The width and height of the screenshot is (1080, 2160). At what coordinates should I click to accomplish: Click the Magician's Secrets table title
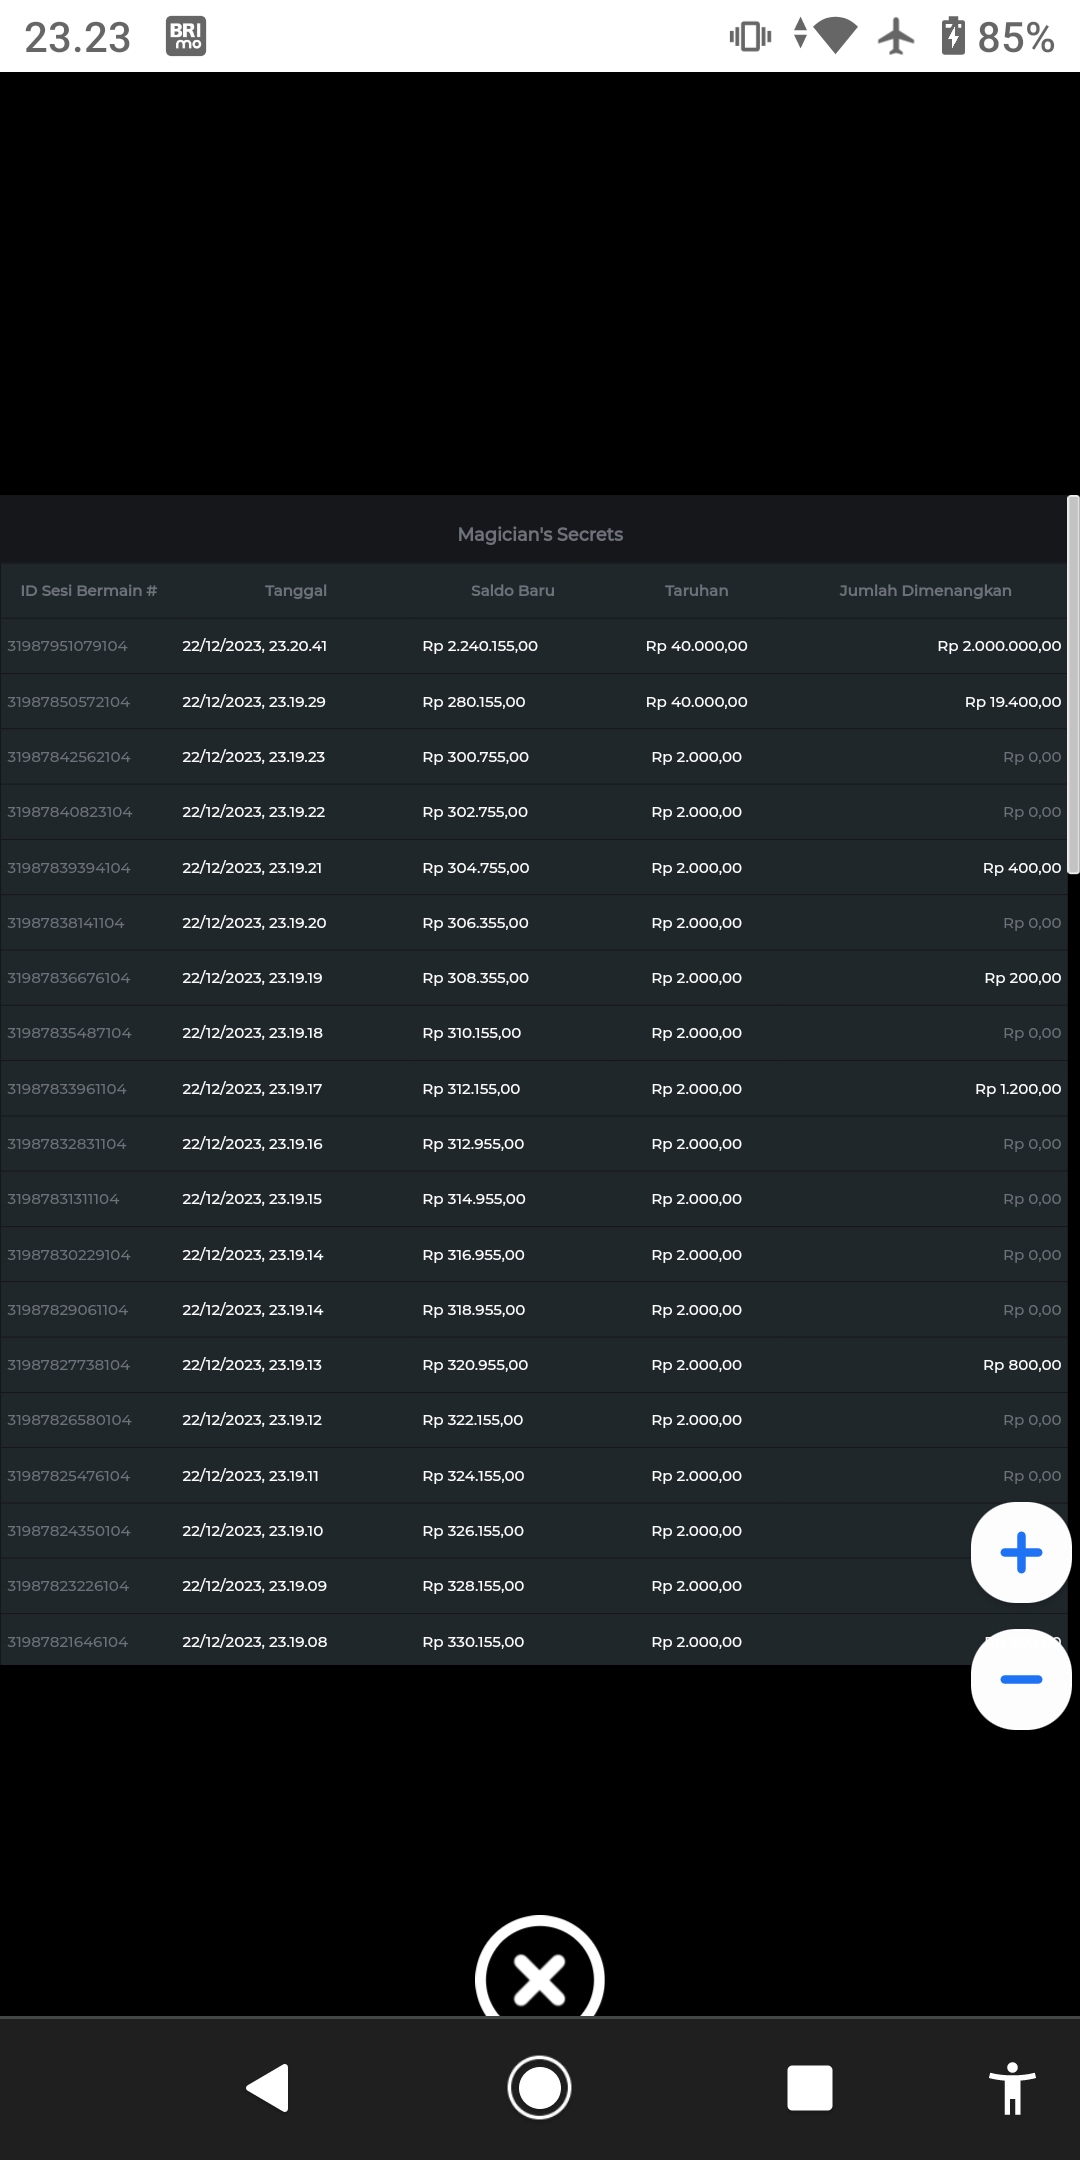coord(540,535)
